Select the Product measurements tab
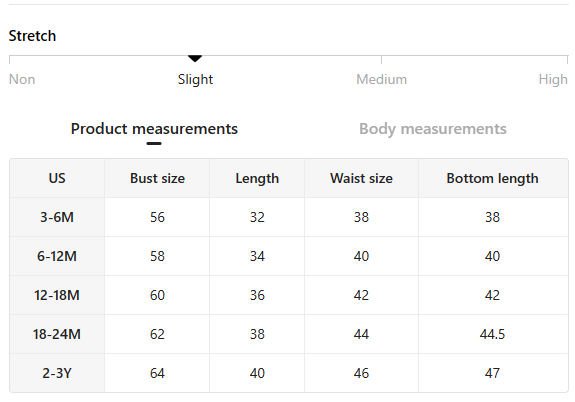Image resolution: width=575 pixels, height=402 pixels. click(x=154, y=129)
